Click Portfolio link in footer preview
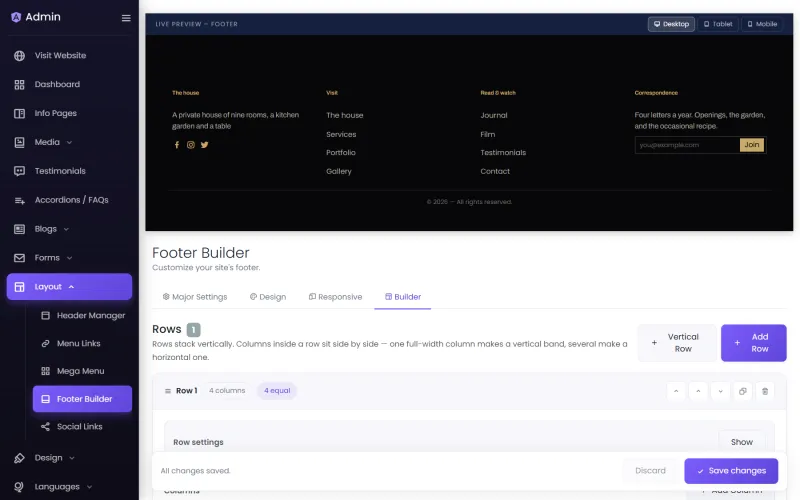The width and height of the screenshot is (800, 500). pos(341,153)
